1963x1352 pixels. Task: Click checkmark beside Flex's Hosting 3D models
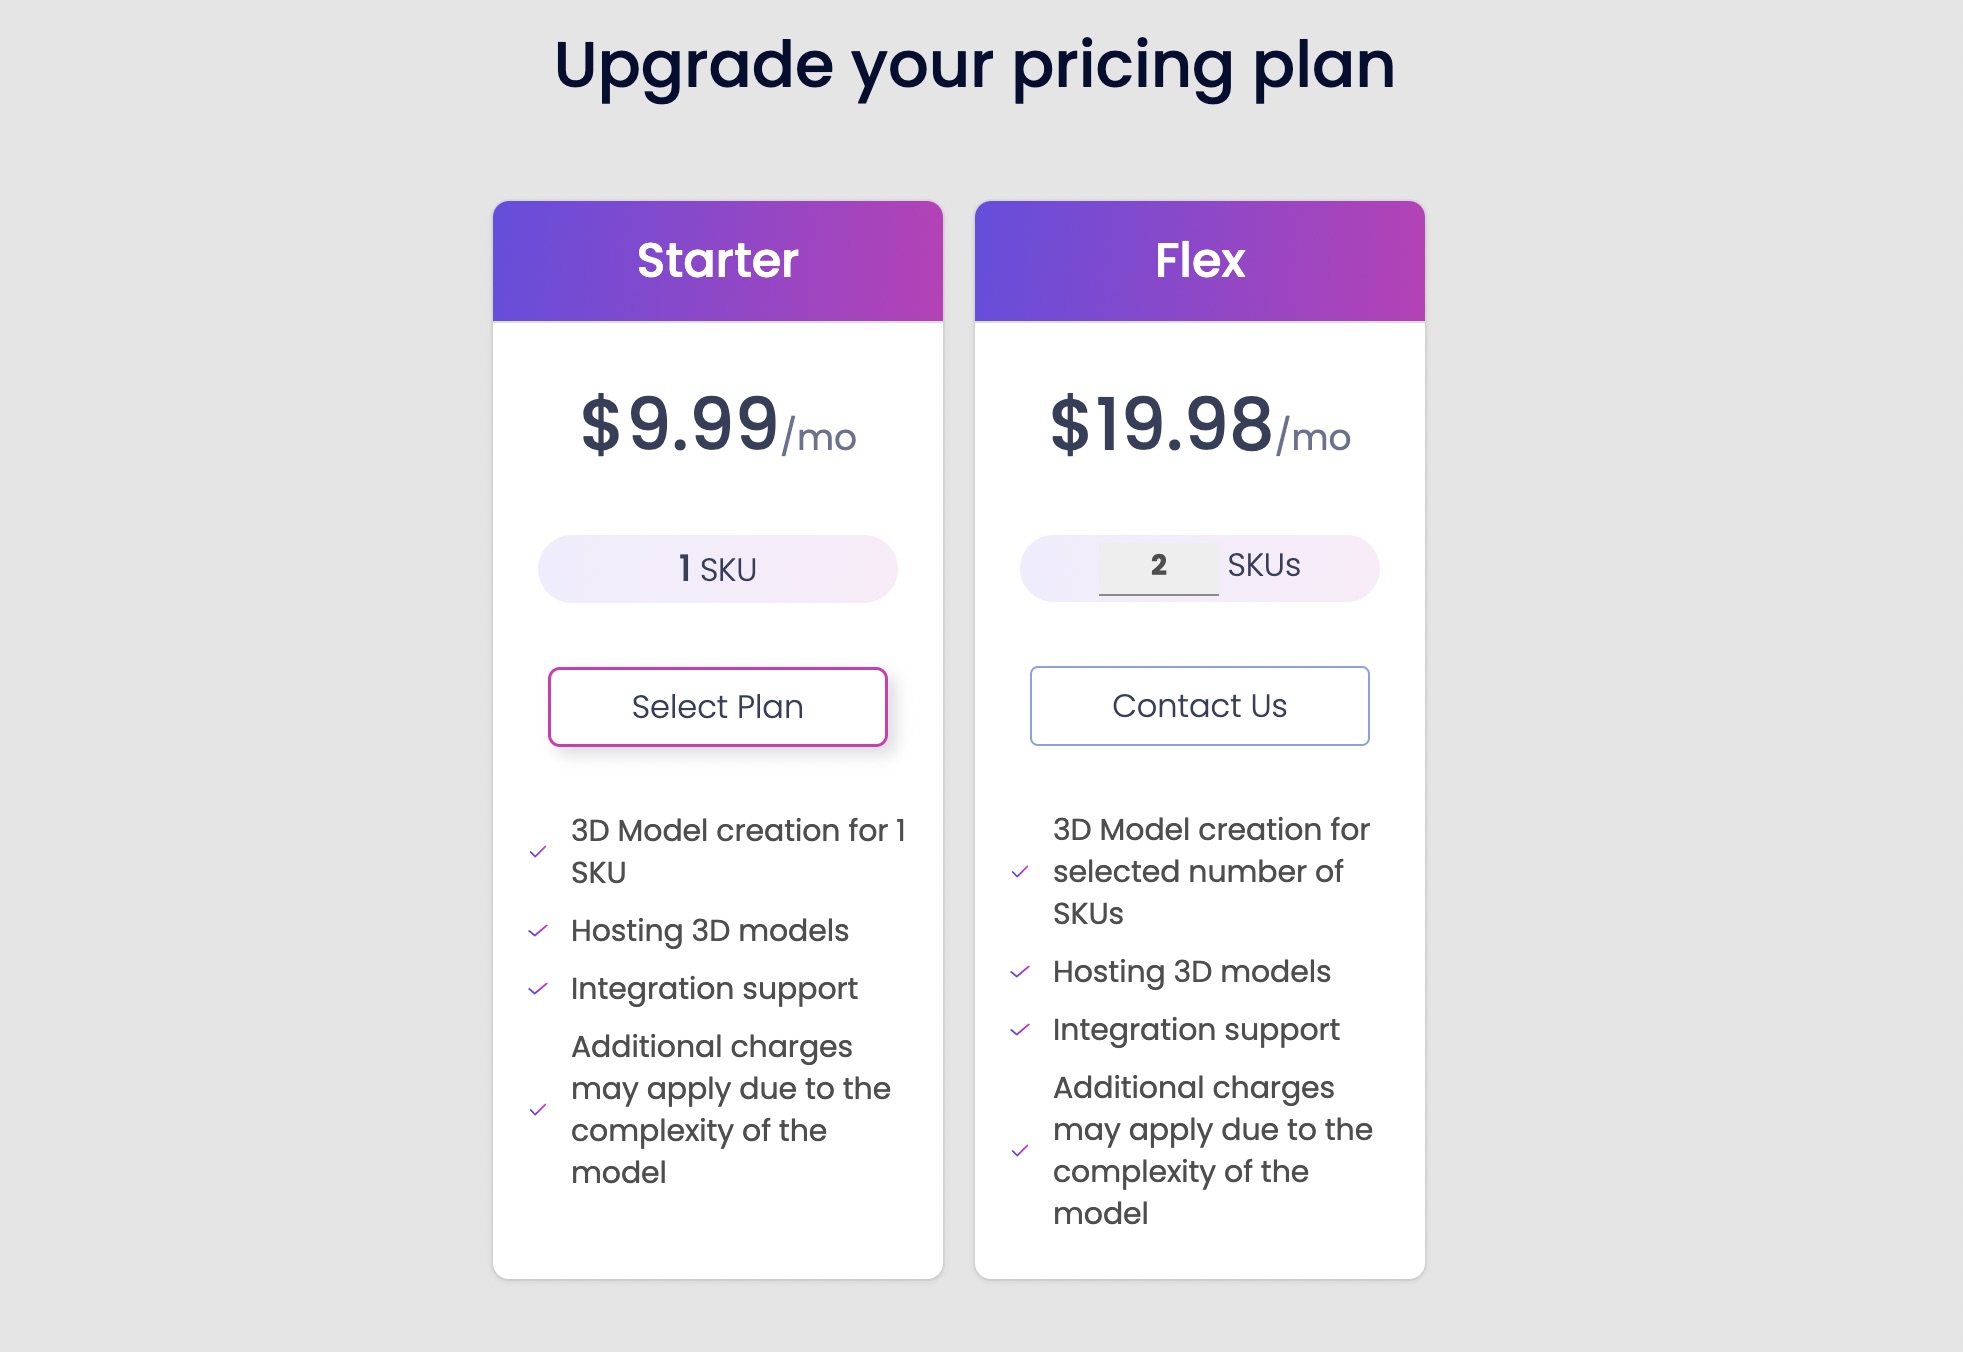[x=1020, y=972]
